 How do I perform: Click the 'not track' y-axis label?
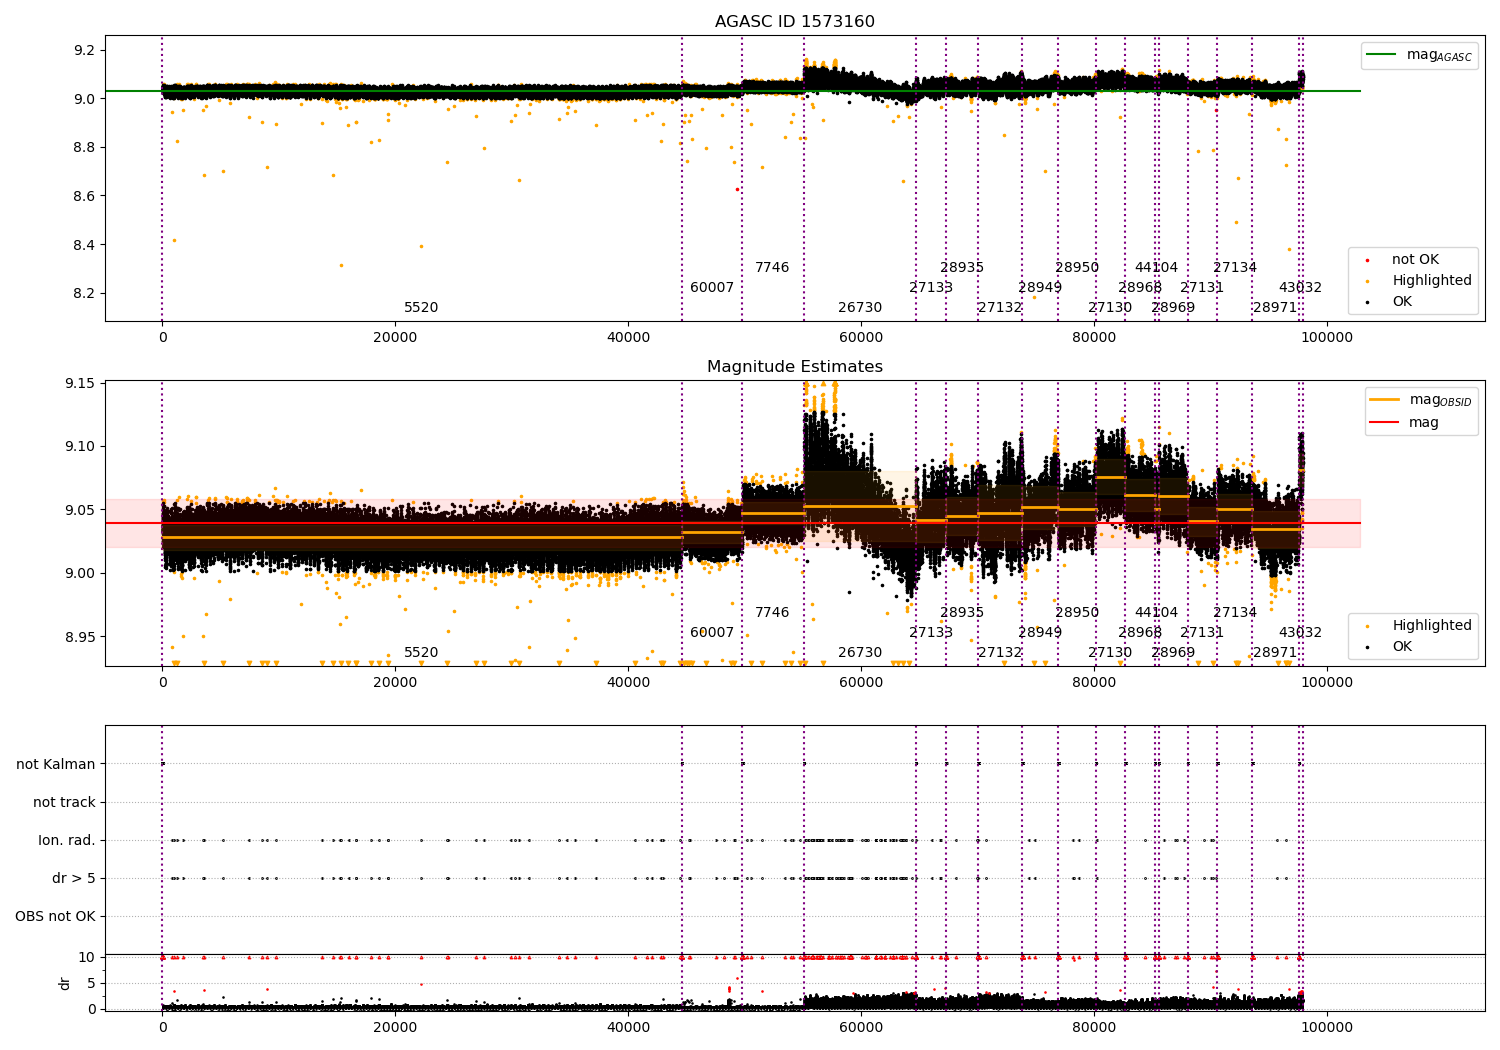(x=64, y=803)
